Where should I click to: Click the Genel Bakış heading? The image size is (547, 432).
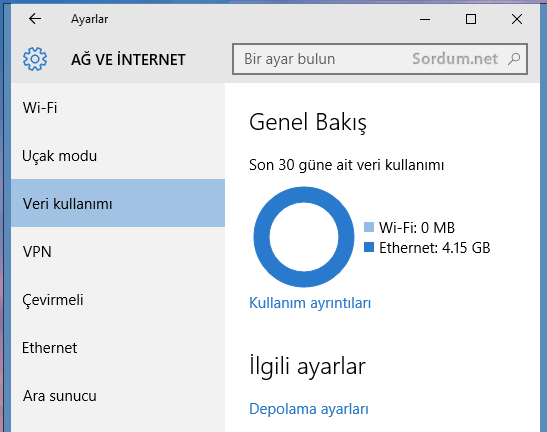pyautogui.click(x=308, y=122)
